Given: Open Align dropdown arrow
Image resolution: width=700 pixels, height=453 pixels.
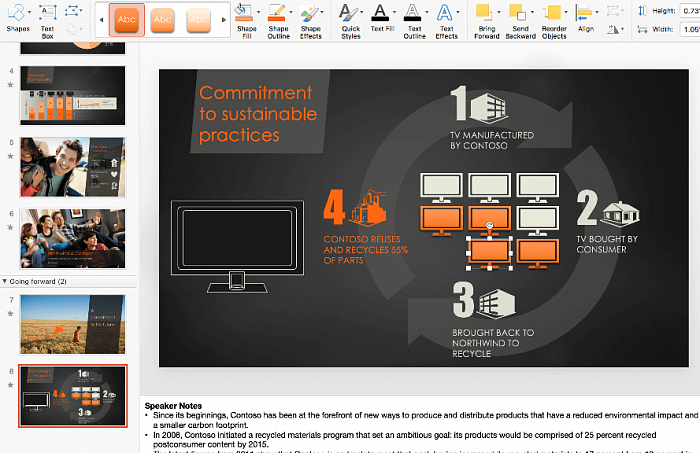Looking at the screenshot, I should [597, 12].
